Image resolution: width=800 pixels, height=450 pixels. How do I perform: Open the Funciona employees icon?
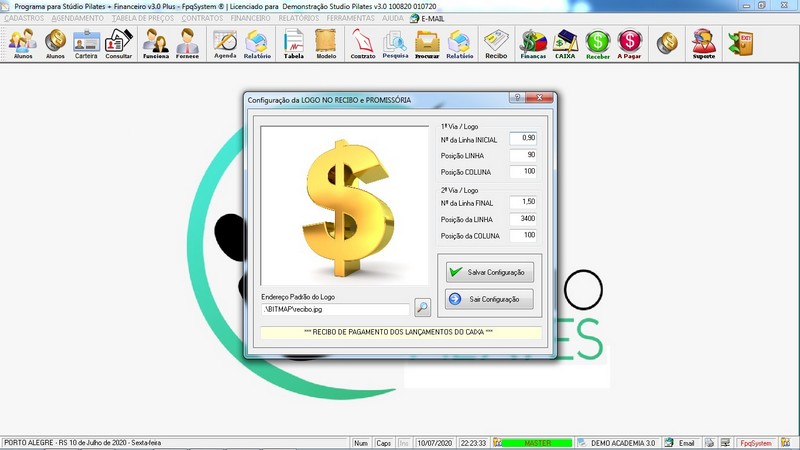[x=156, y=44]
